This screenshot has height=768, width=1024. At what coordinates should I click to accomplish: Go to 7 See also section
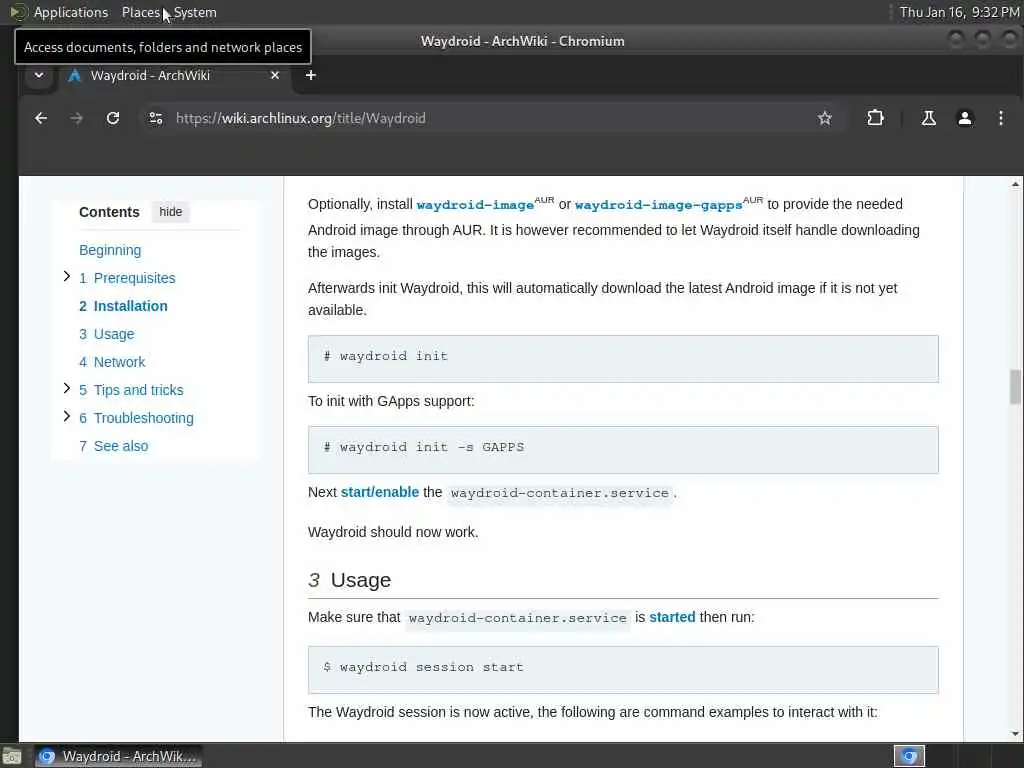(x=114, y=447)
